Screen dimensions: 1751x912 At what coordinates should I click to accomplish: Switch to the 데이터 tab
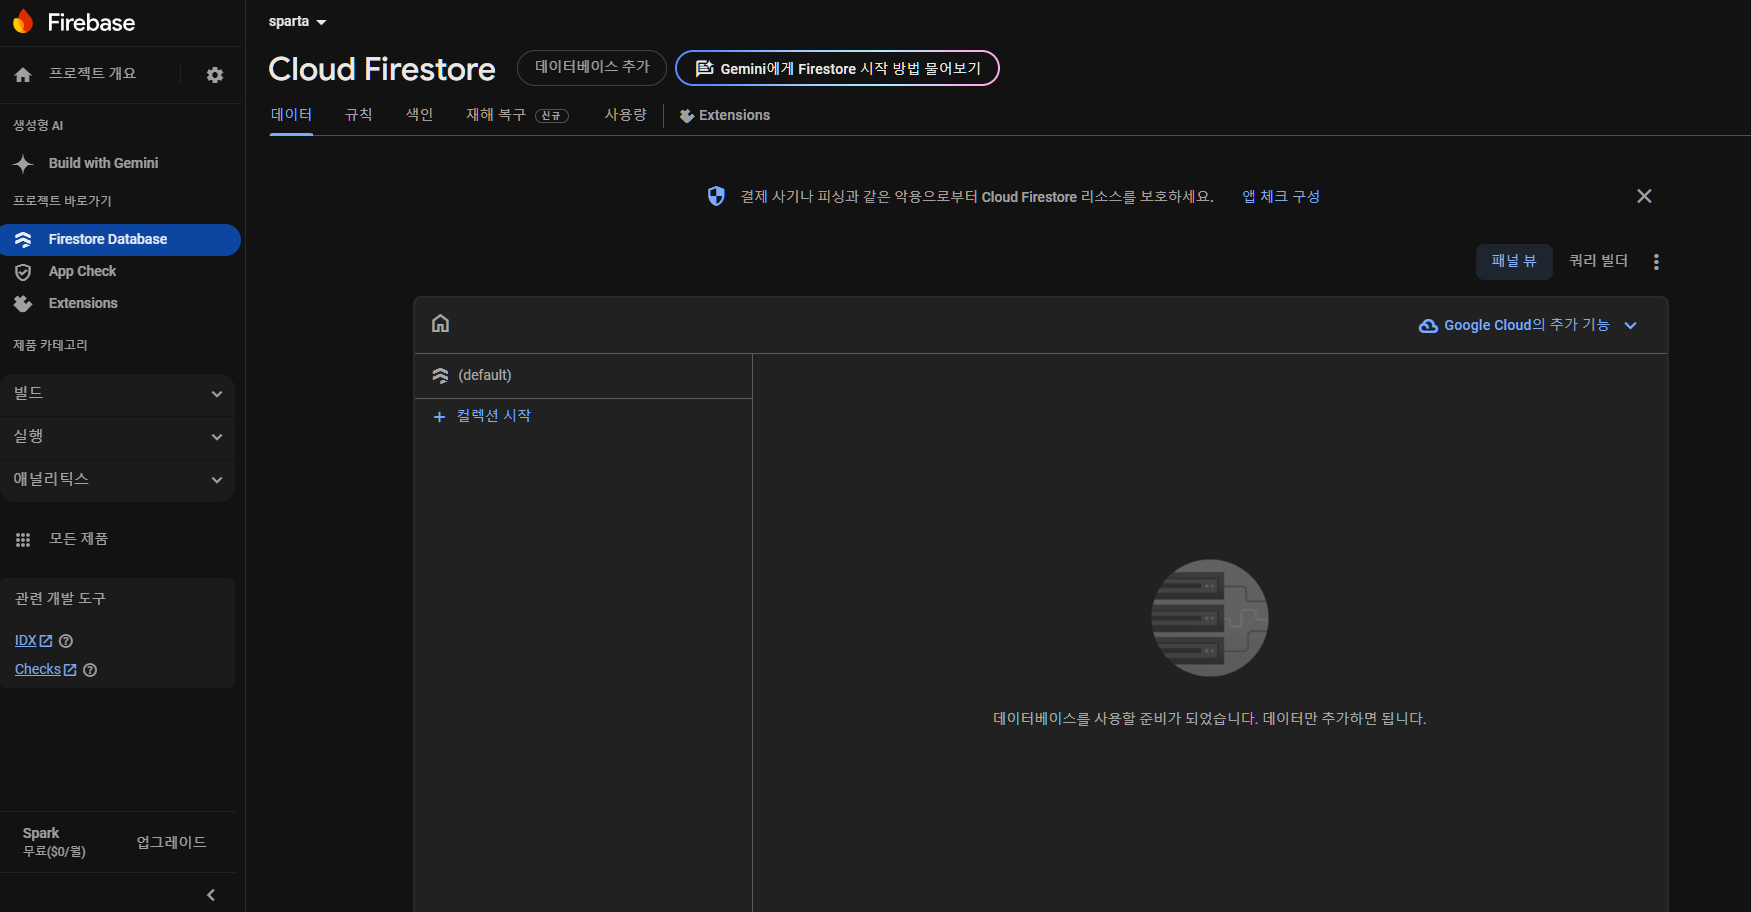291,115
